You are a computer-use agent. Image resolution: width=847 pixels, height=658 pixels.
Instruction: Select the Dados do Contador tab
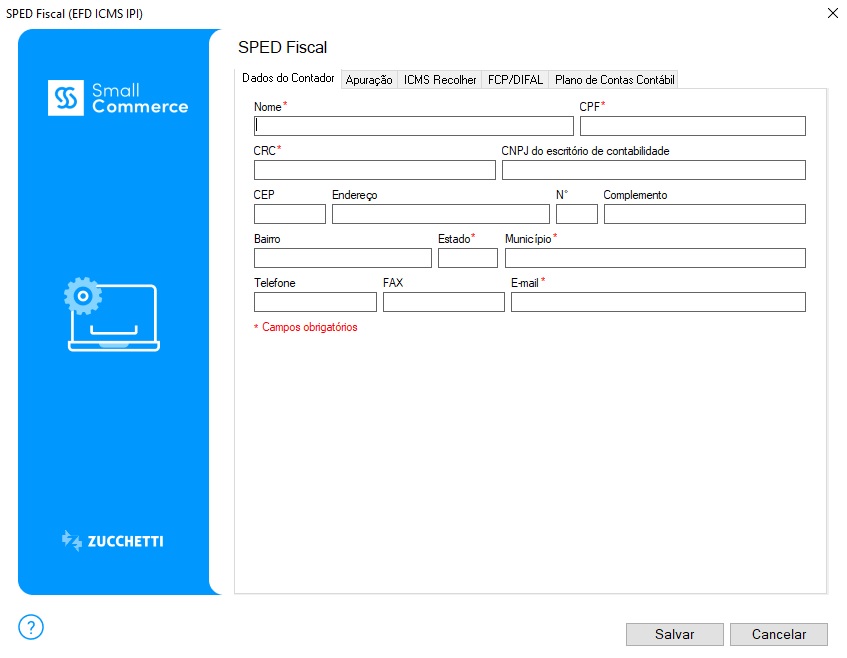(288, 79)
